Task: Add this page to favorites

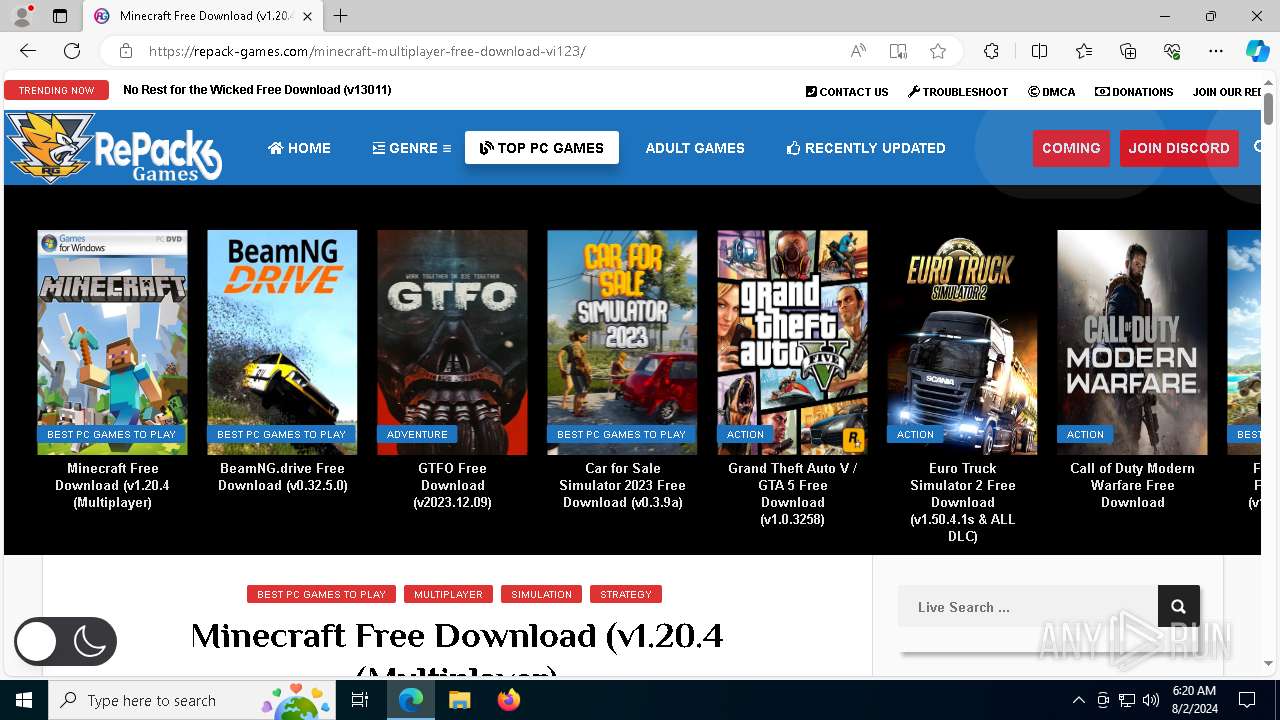Action: [938, 51]
